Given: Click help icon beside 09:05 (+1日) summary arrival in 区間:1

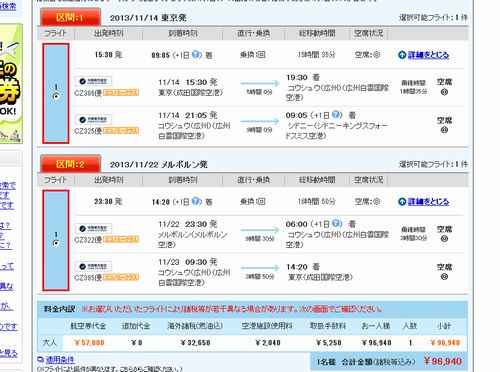Looking at the screenshot, I should click(x=197, y=54).
